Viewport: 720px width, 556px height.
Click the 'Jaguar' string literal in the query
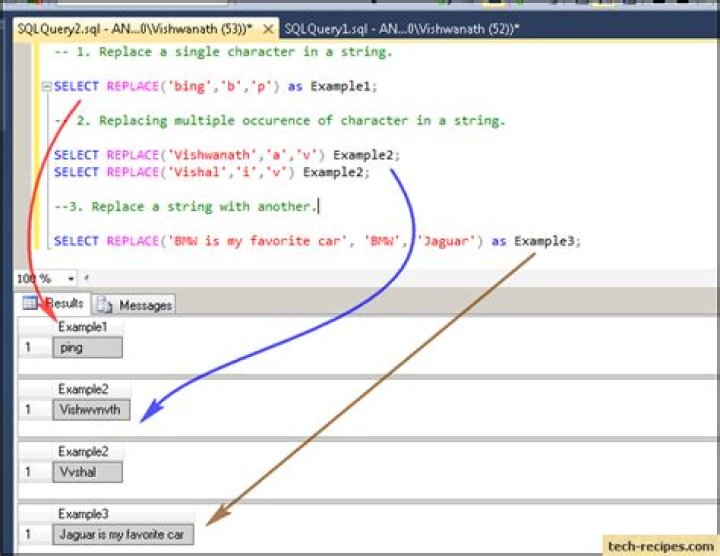click(x=446, y=241)
